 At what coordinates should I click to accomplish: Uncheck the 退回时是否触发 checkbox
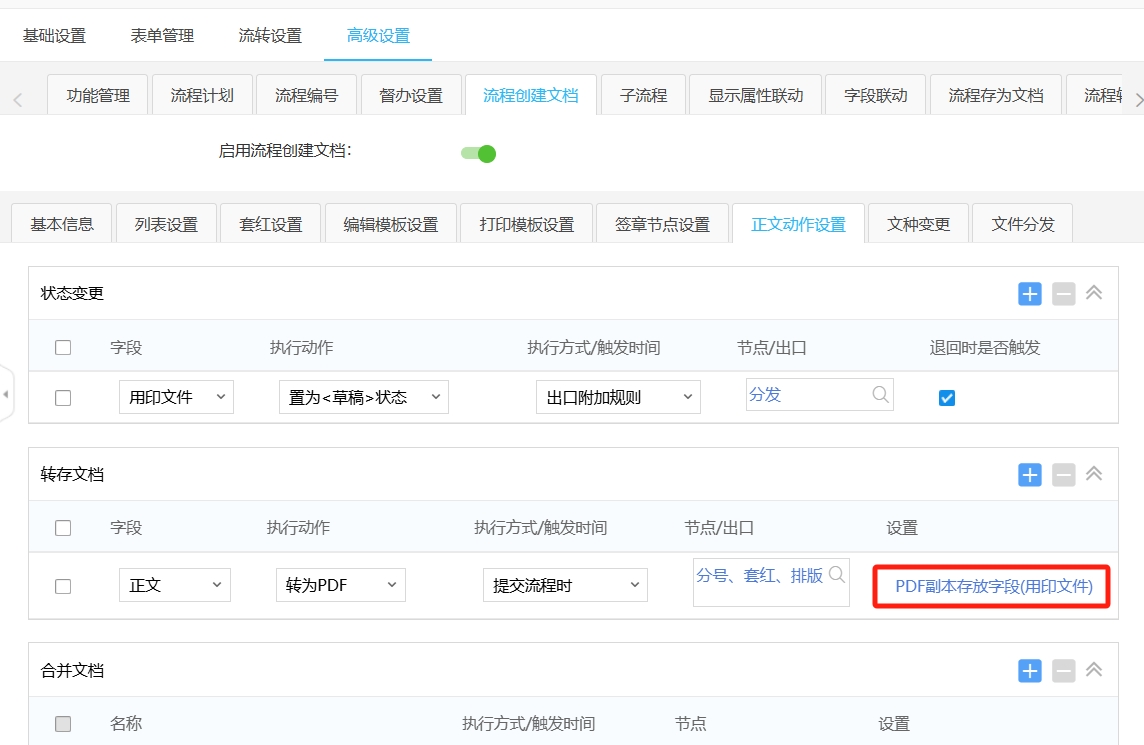pos(947,397)
